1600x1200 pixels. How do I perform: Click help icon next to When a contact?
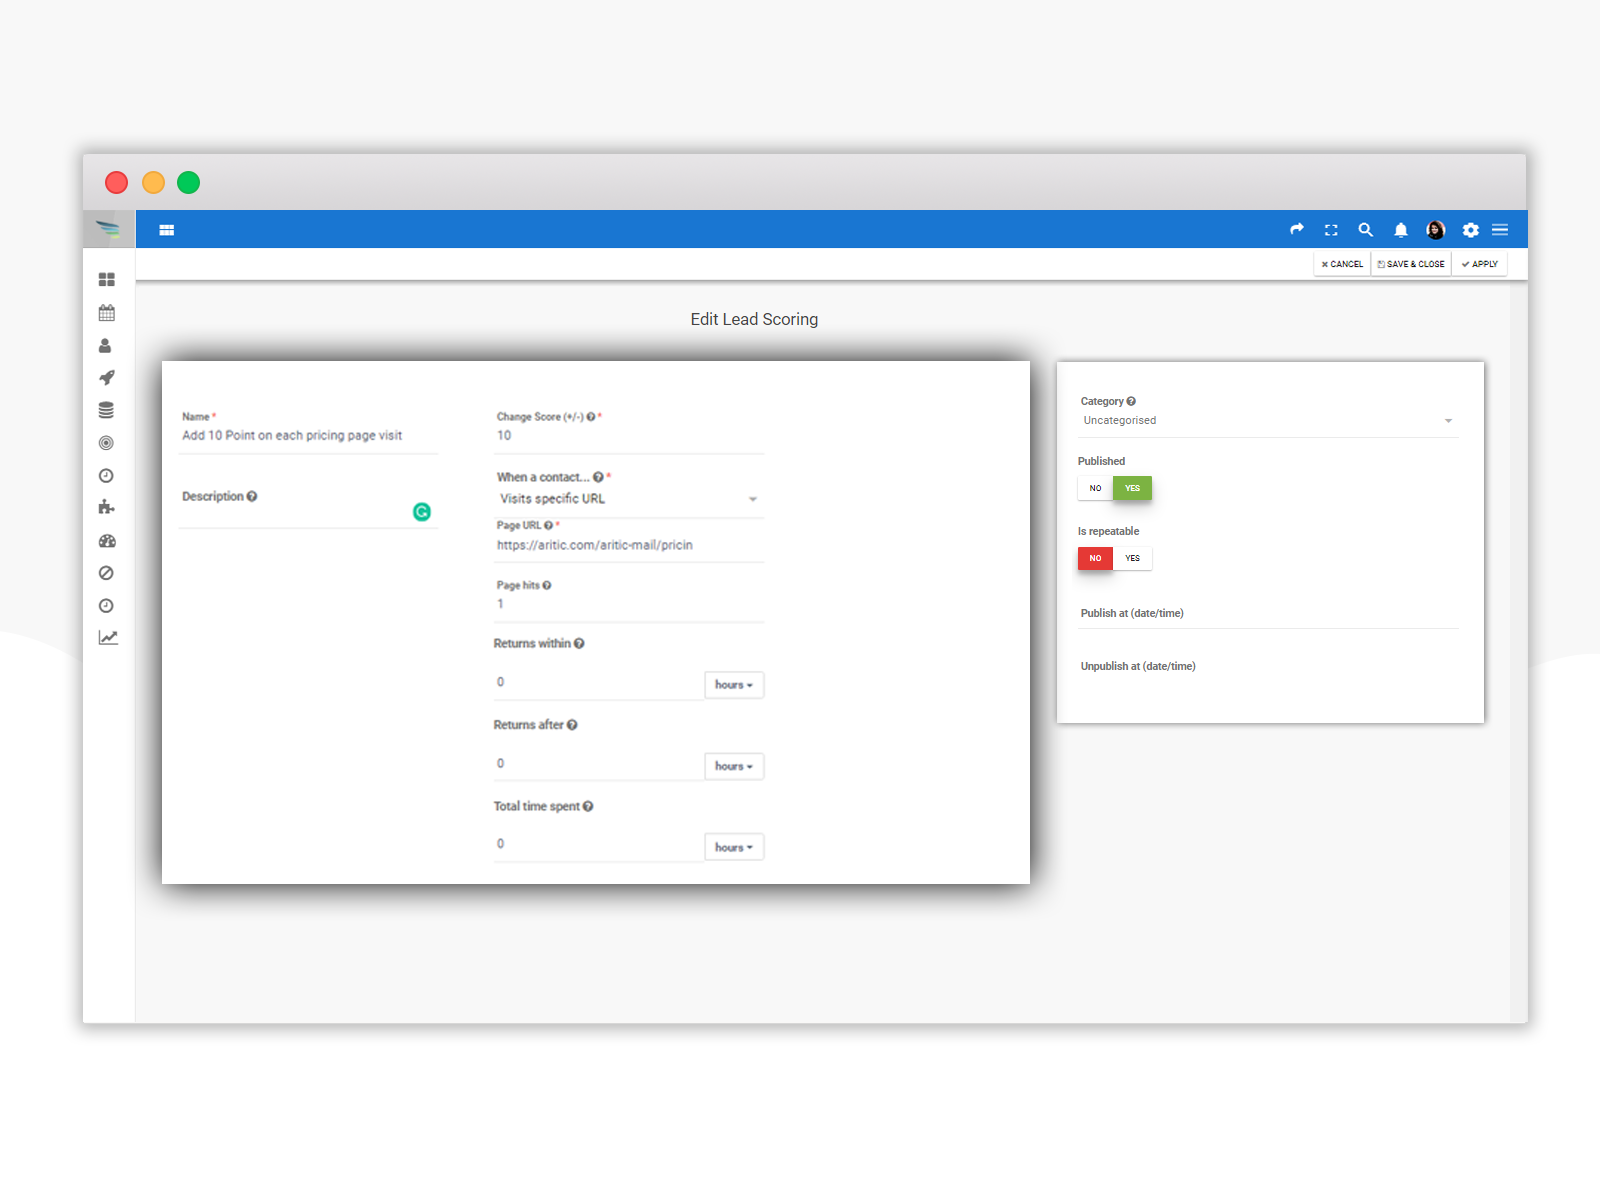(598, 477)
